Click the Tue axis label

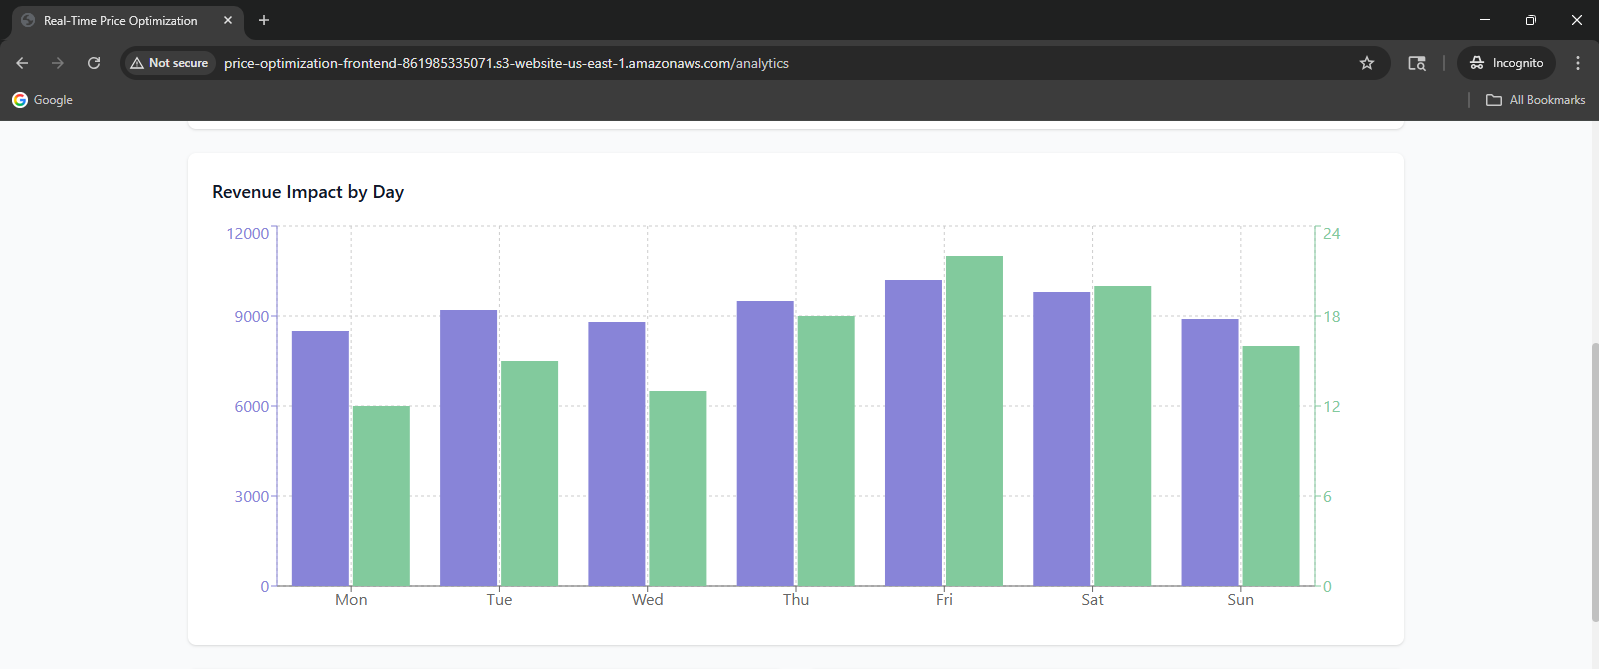coord(499,600)
